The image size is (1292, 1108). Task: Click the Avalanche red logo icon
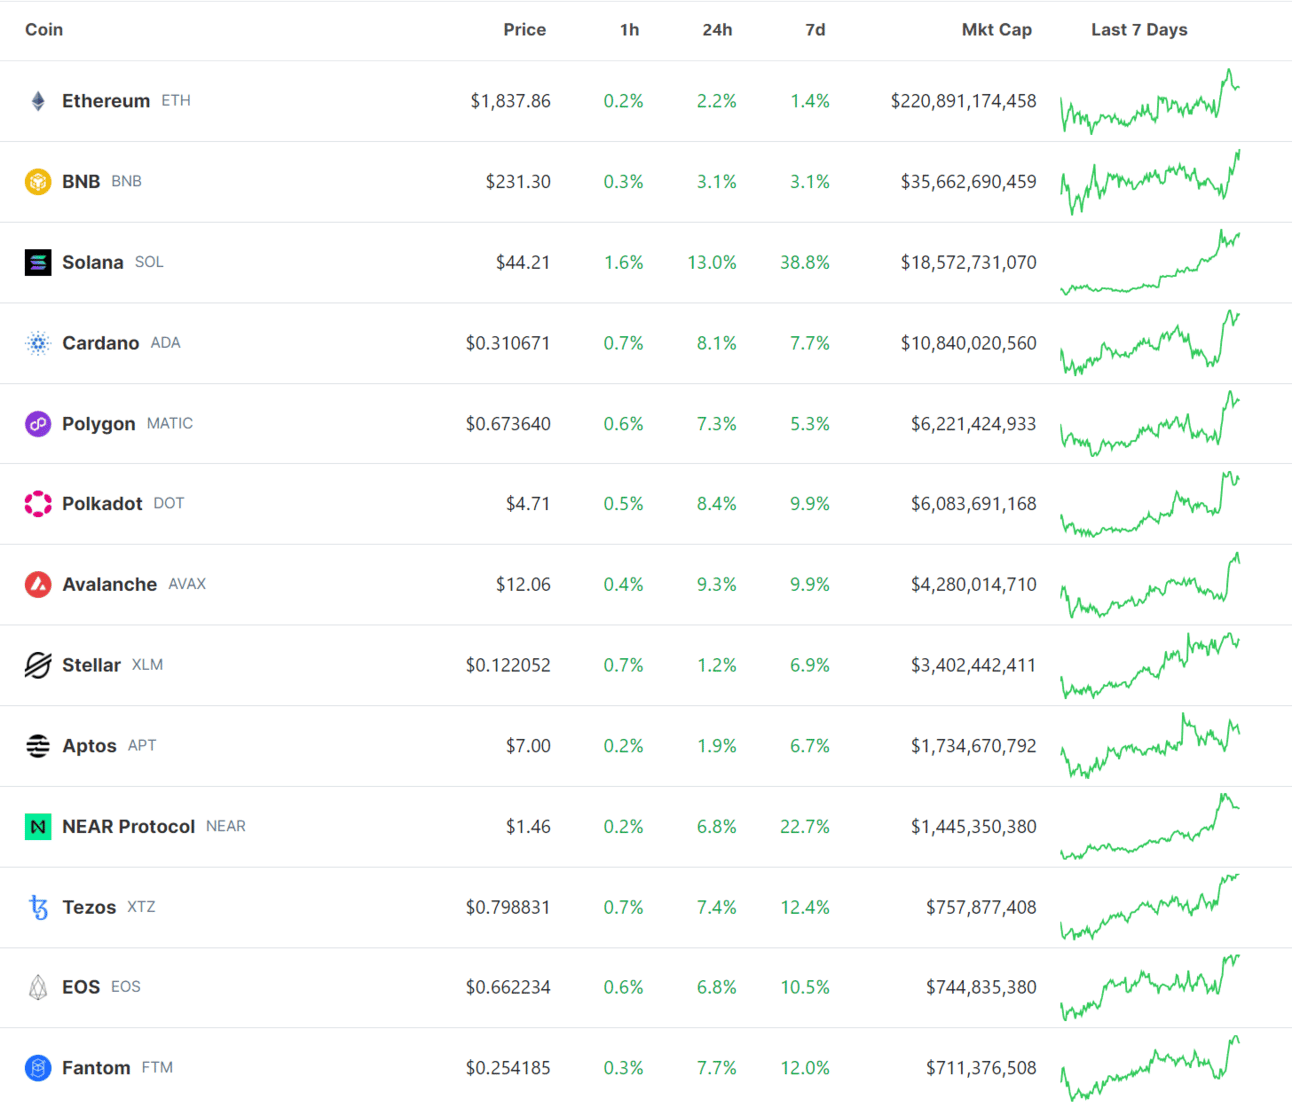point(38,584)
